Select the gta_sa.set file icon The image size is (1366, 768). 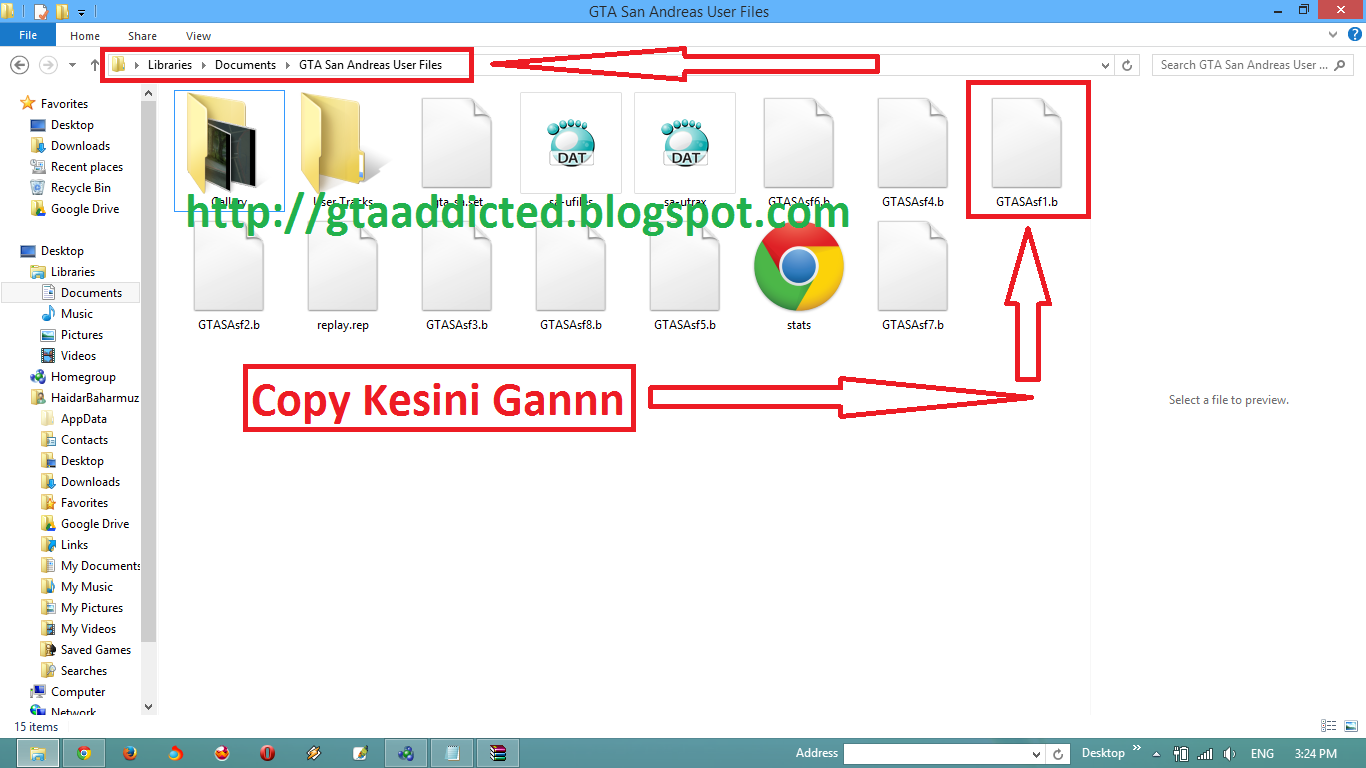pyautogui.click(x=457, y=142)
